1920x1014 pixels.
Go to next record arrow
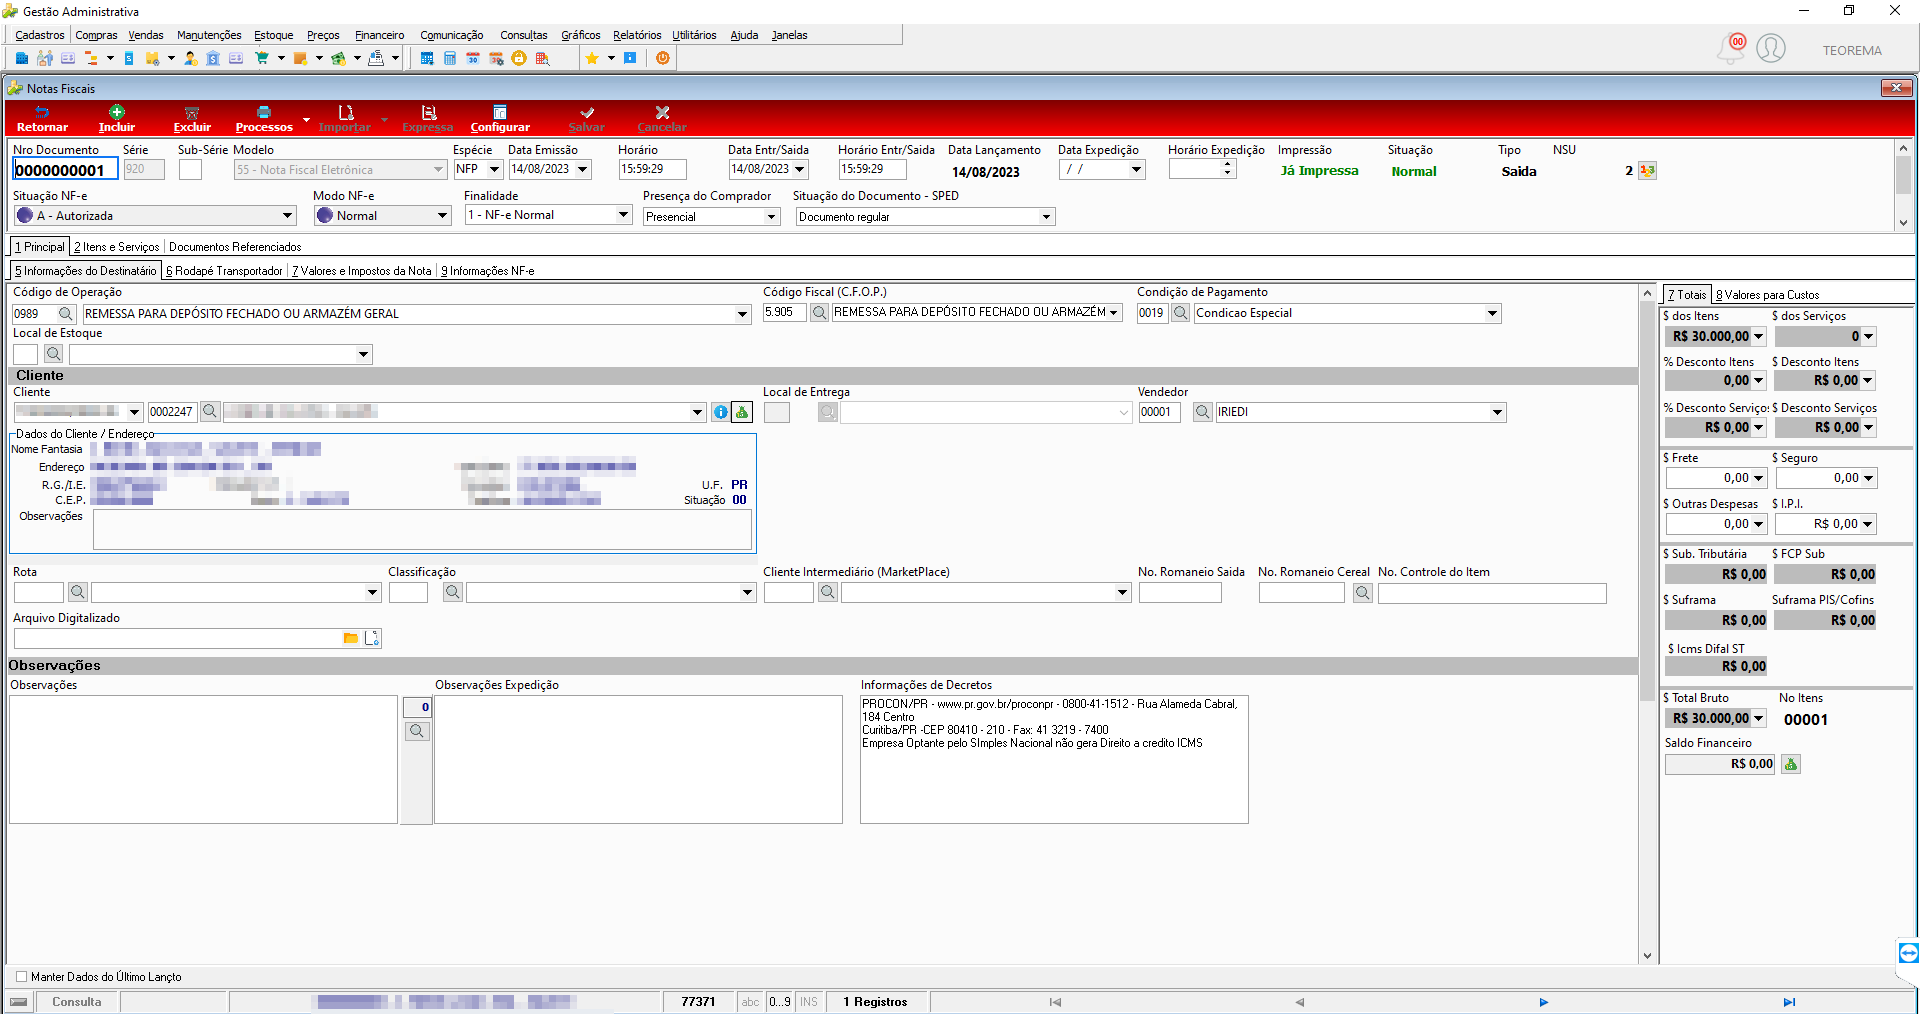click(x=1543, y=1002)
